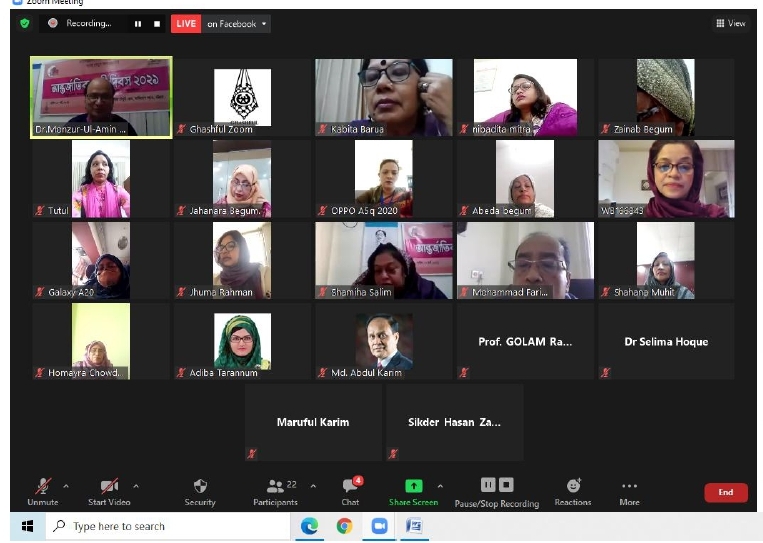Click muted mic icon on Prof. GOLAM tile
The height and width of the screenshot is (543, 763).
[464, 373]
